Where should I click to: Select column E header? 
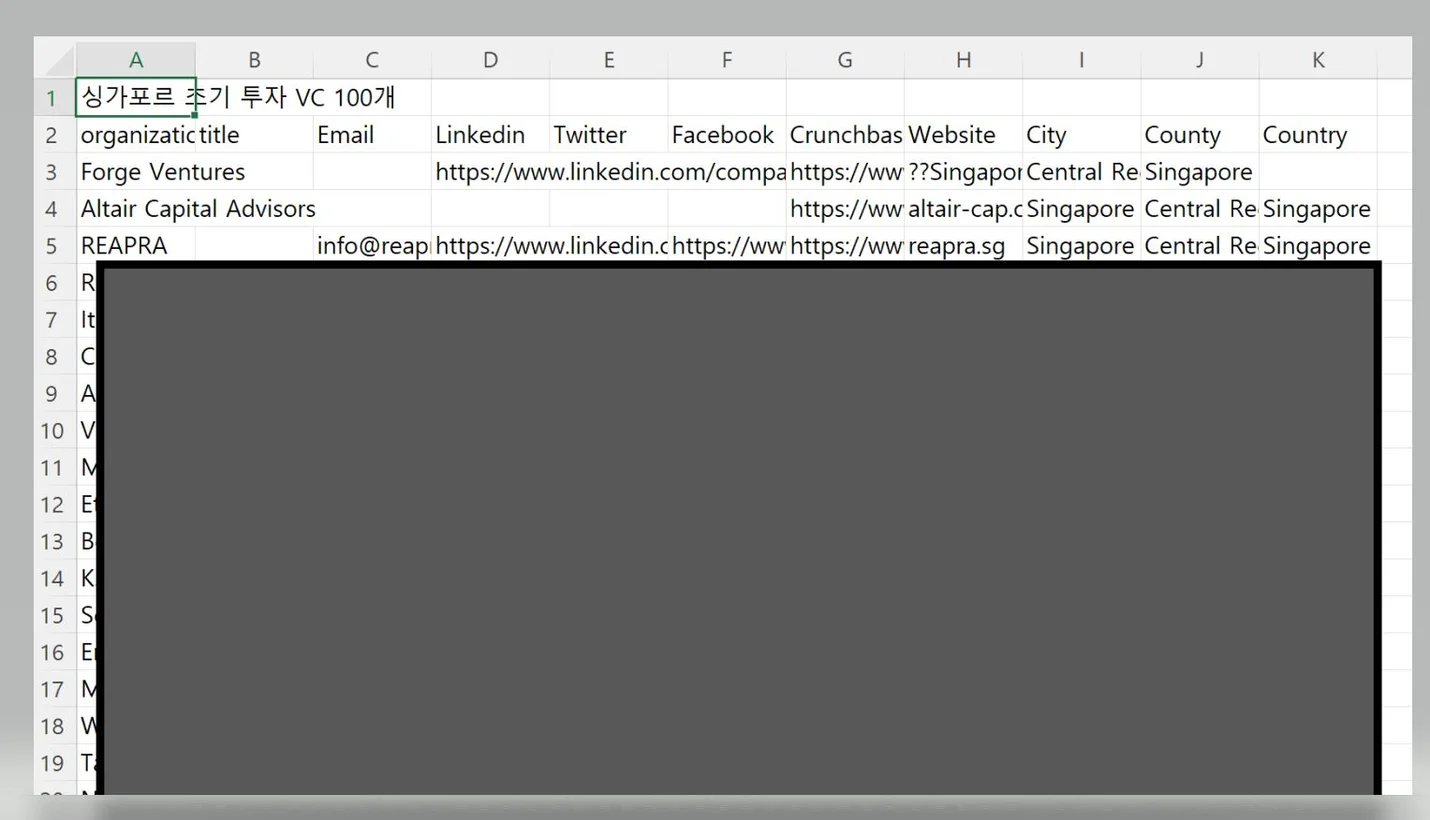608,60
